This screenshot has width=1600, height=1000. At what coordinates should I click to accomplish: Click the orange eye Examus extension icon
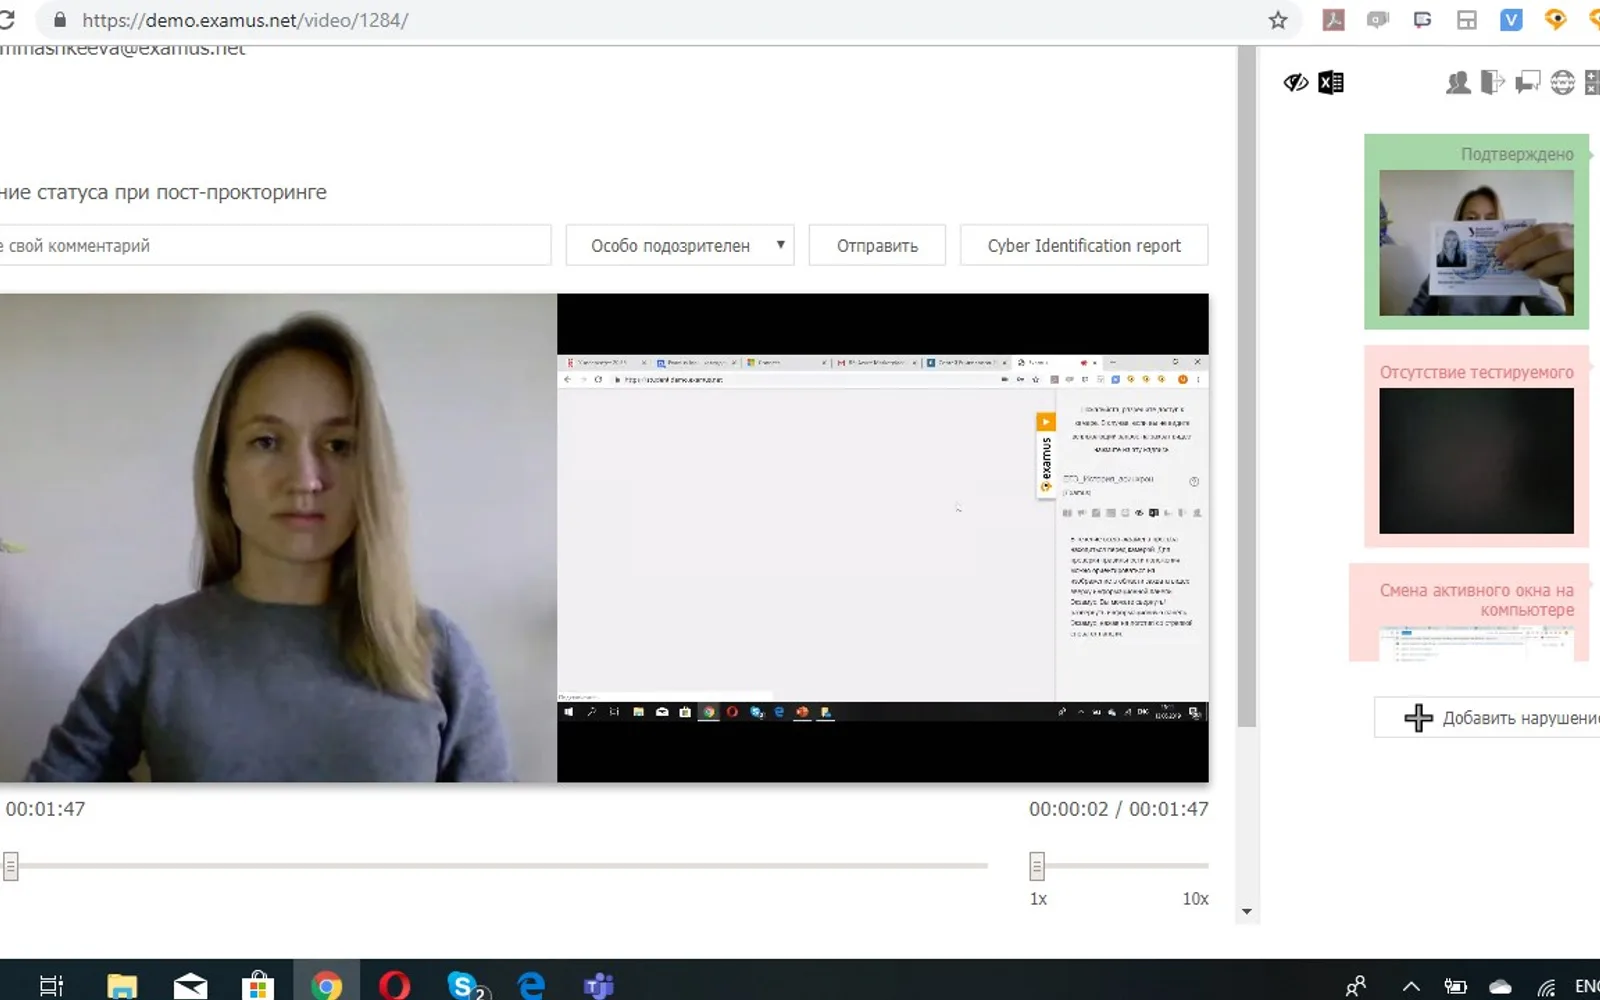(x=1555, y=20)
